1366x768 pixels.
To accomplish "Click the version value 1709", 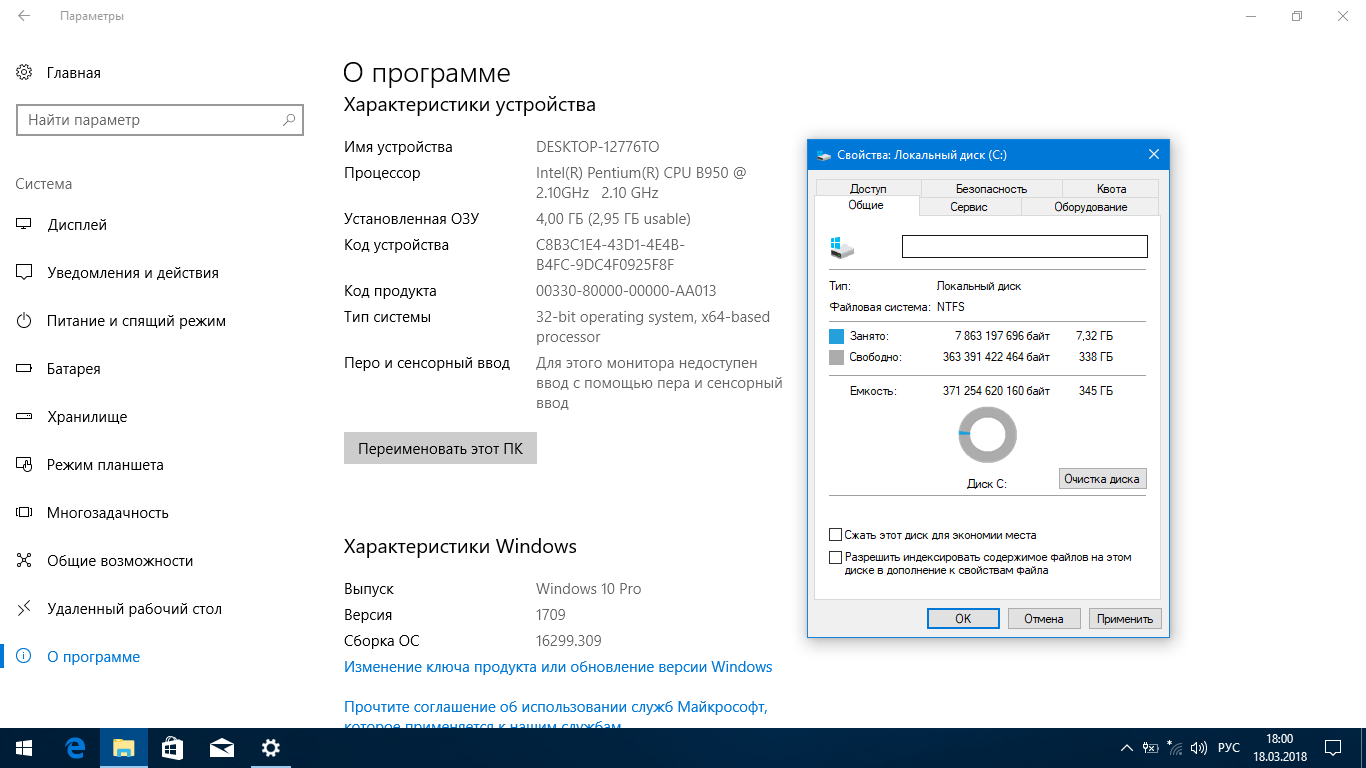I will coord(551,615).
